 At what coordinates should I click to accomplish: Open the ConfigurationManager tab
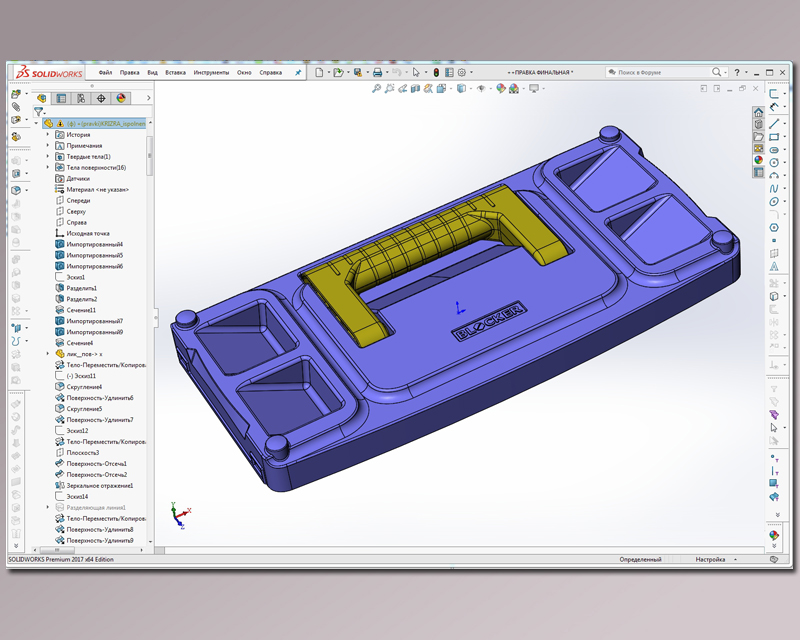tap(81, 98)
